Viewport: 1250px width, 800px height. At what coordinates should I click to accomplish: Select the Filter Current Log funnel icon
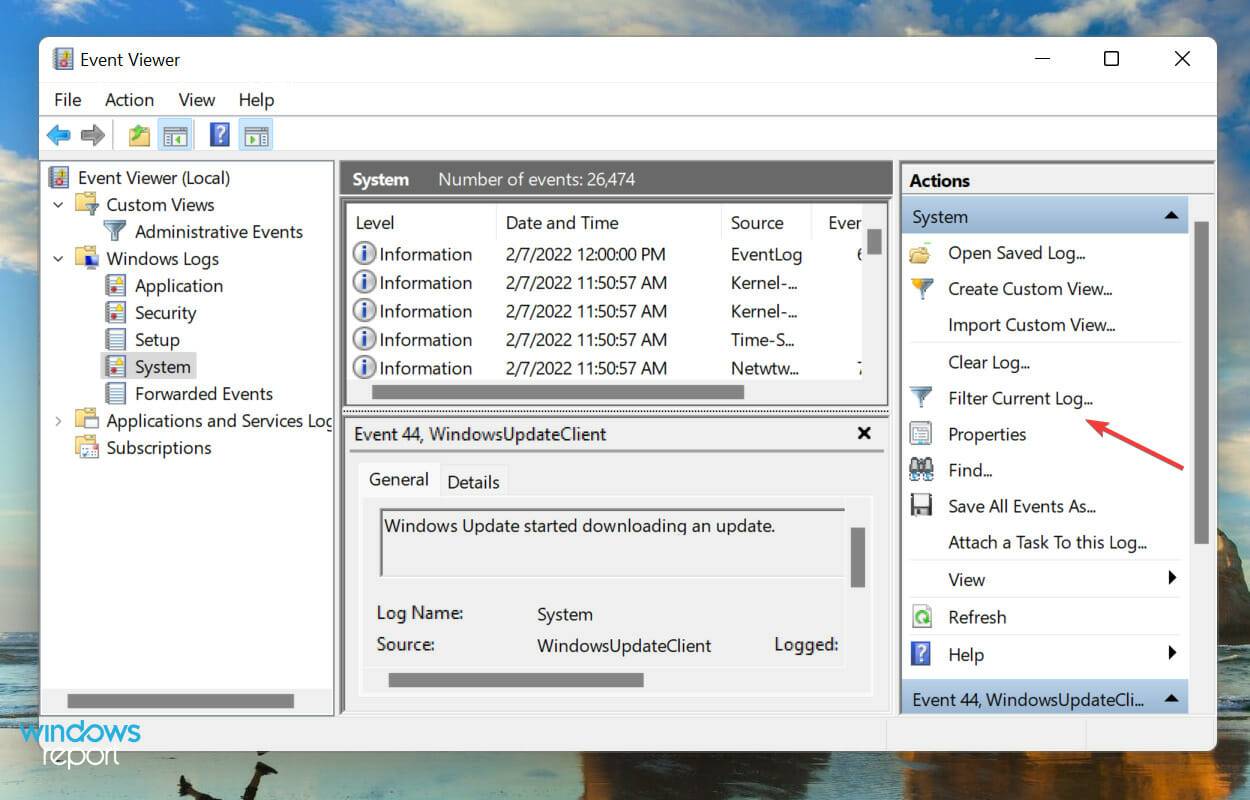[x=921, y=397]
